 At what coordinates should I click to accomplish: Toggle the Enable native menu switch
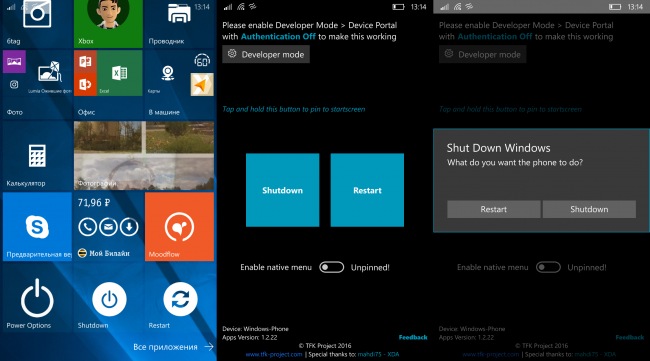[x=331, y=267]
